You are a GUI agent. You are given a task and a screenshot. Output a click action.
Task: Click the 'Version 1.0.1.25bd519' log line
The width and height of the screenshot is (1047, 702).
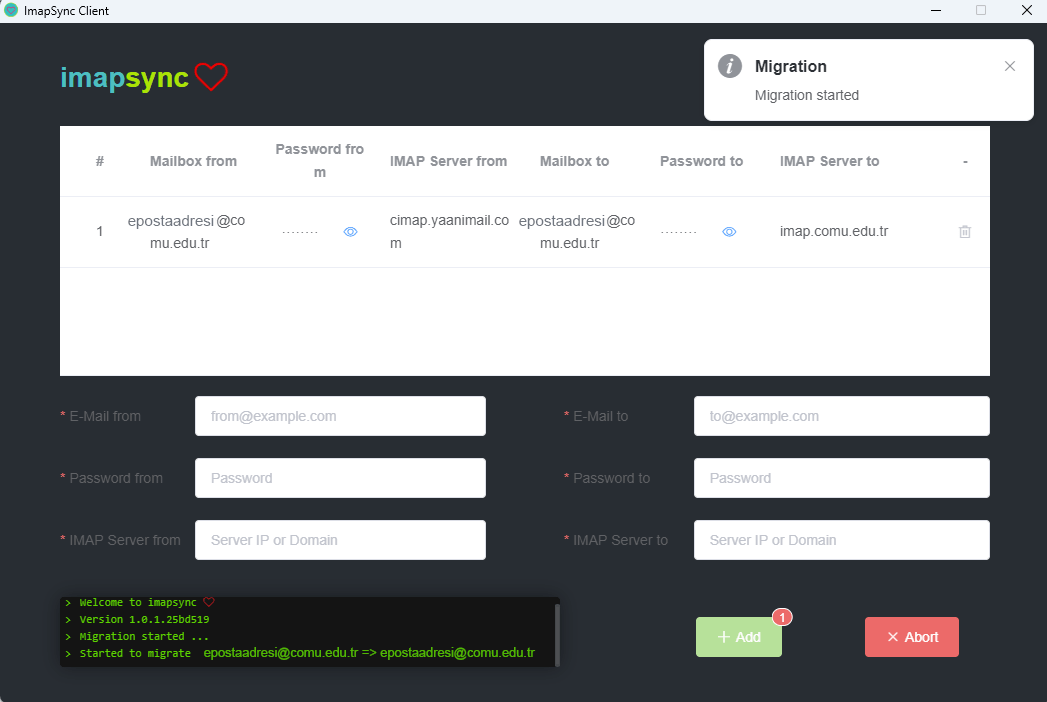click(144, 619)
